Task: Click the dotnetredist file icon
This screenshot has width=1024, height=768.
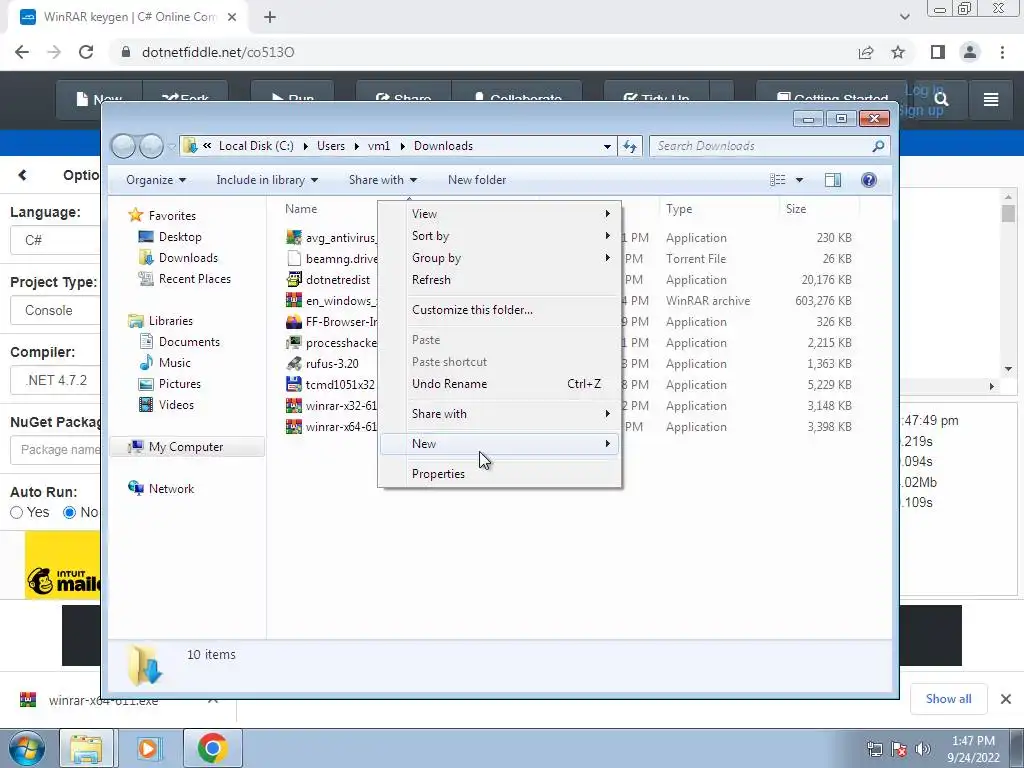Action: [294, 280]
